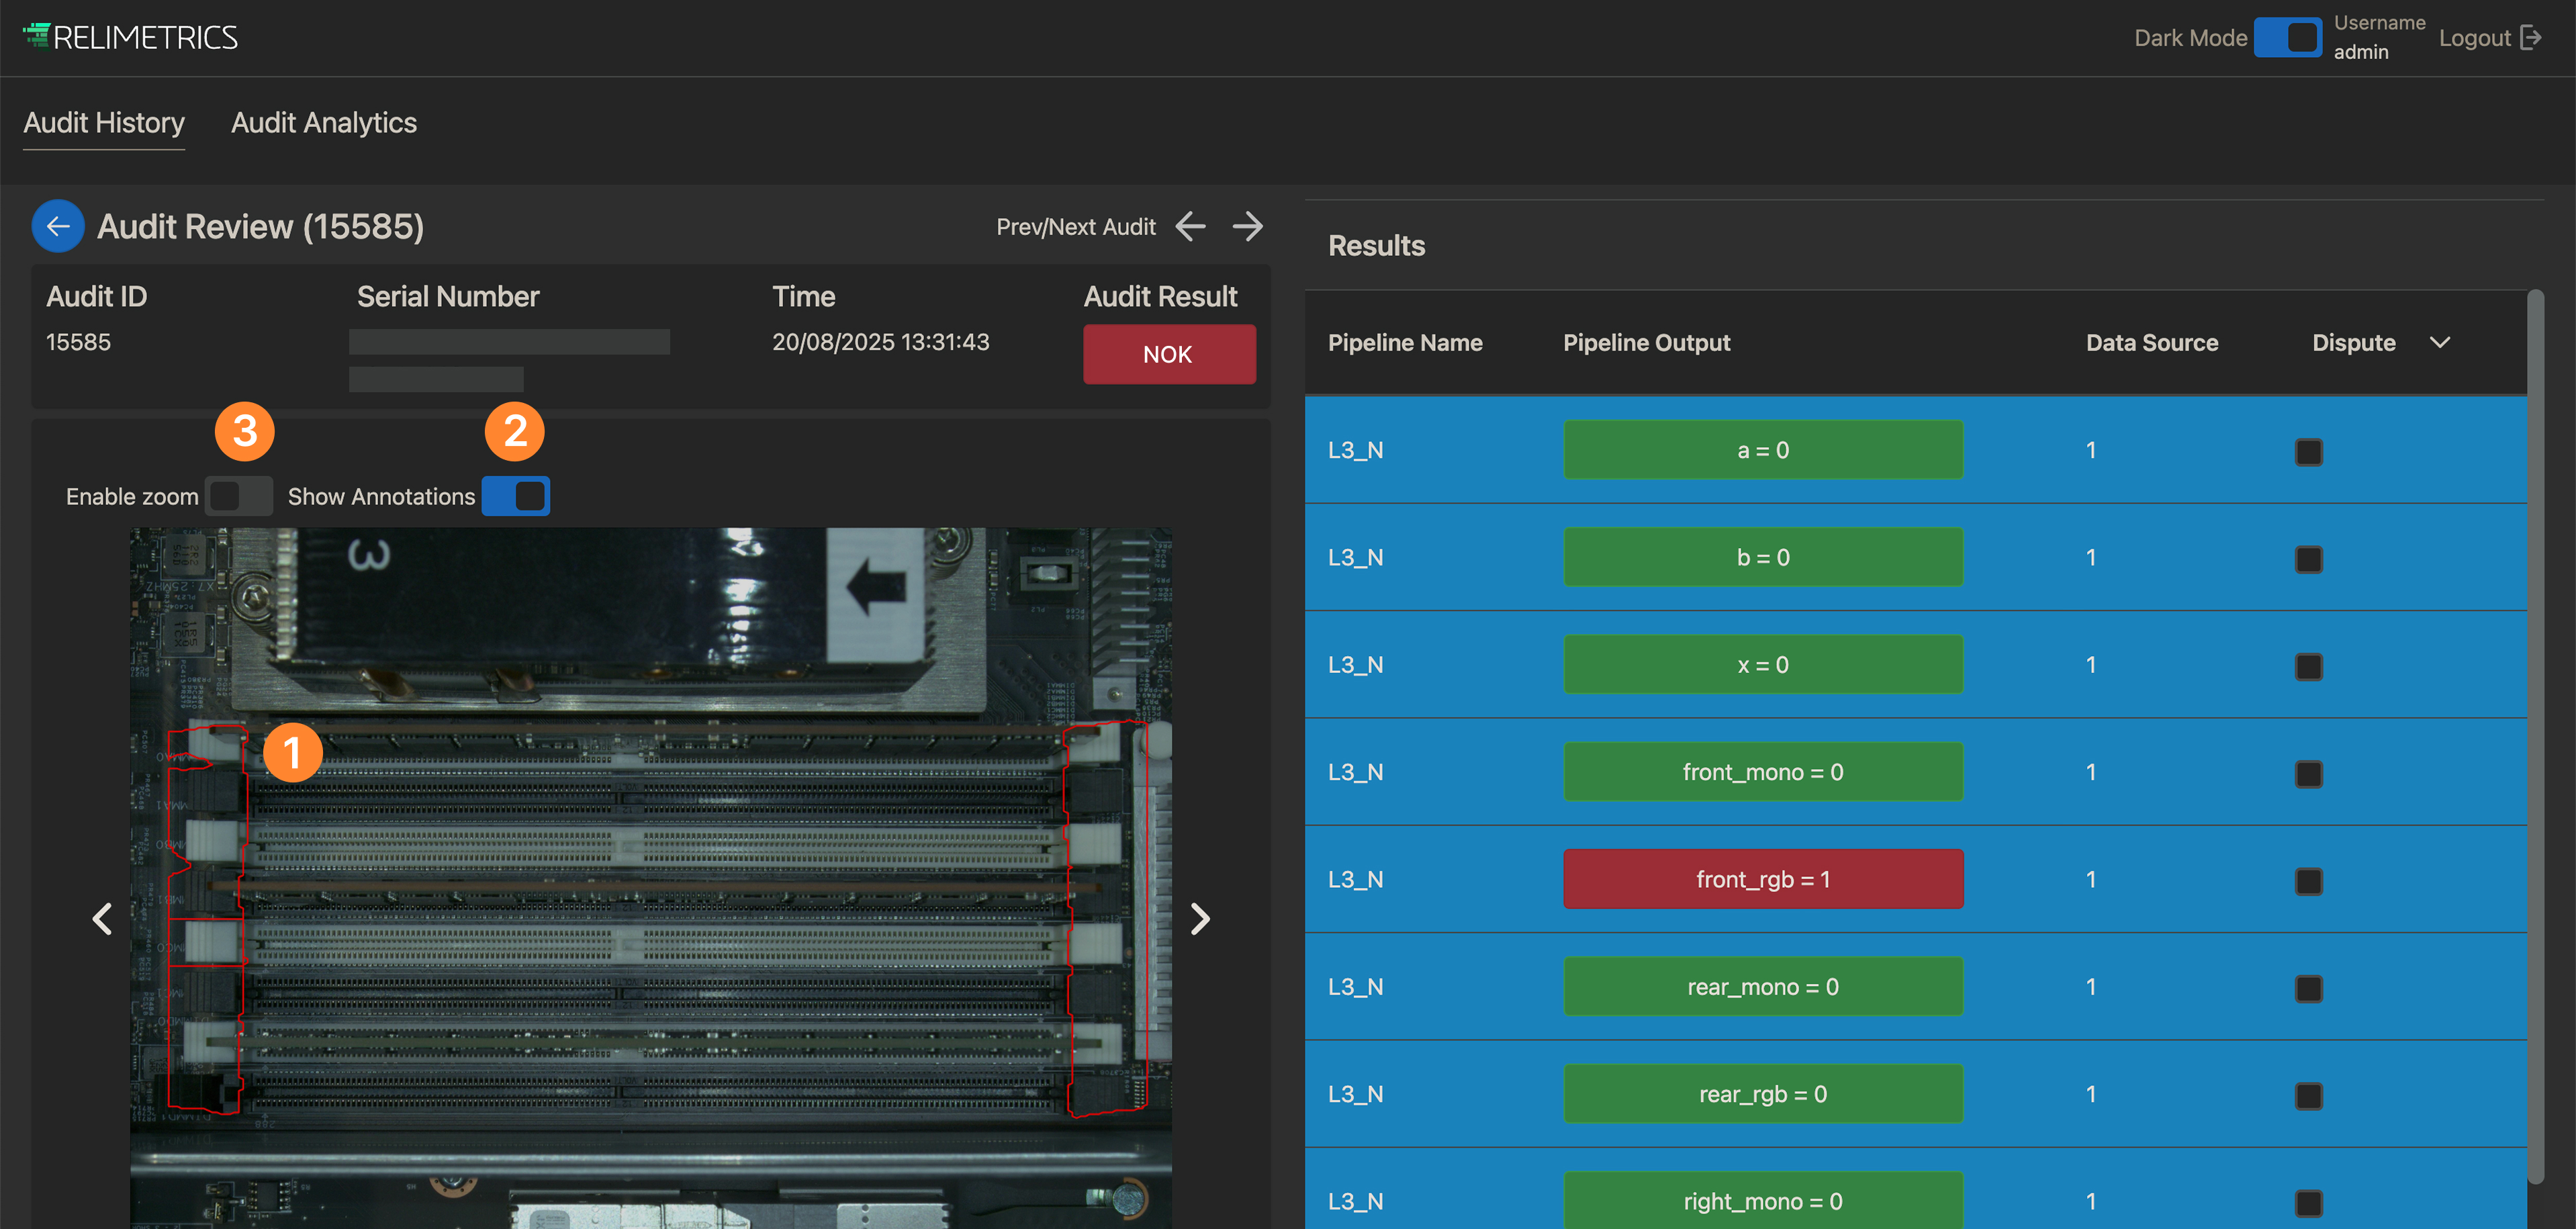Image resolution: width=2576 pixels, height=1229 pixels.
Task: Switch to Audit History tab
Action: pyautogui.click(x=104, y=123)
